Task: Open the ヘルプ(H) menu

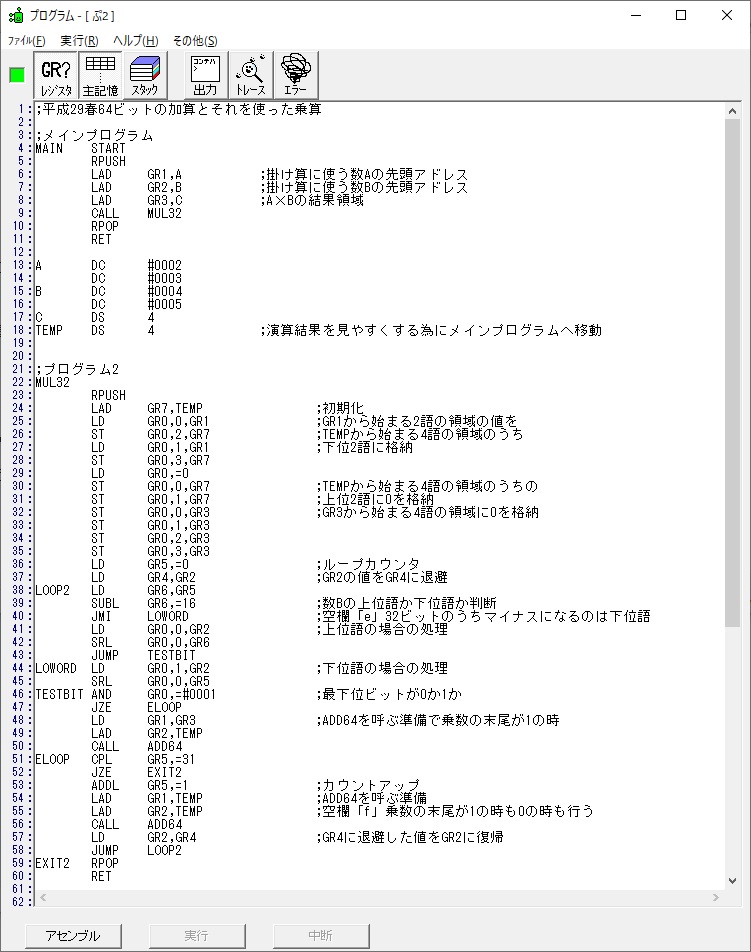Action: coord(135,41)
